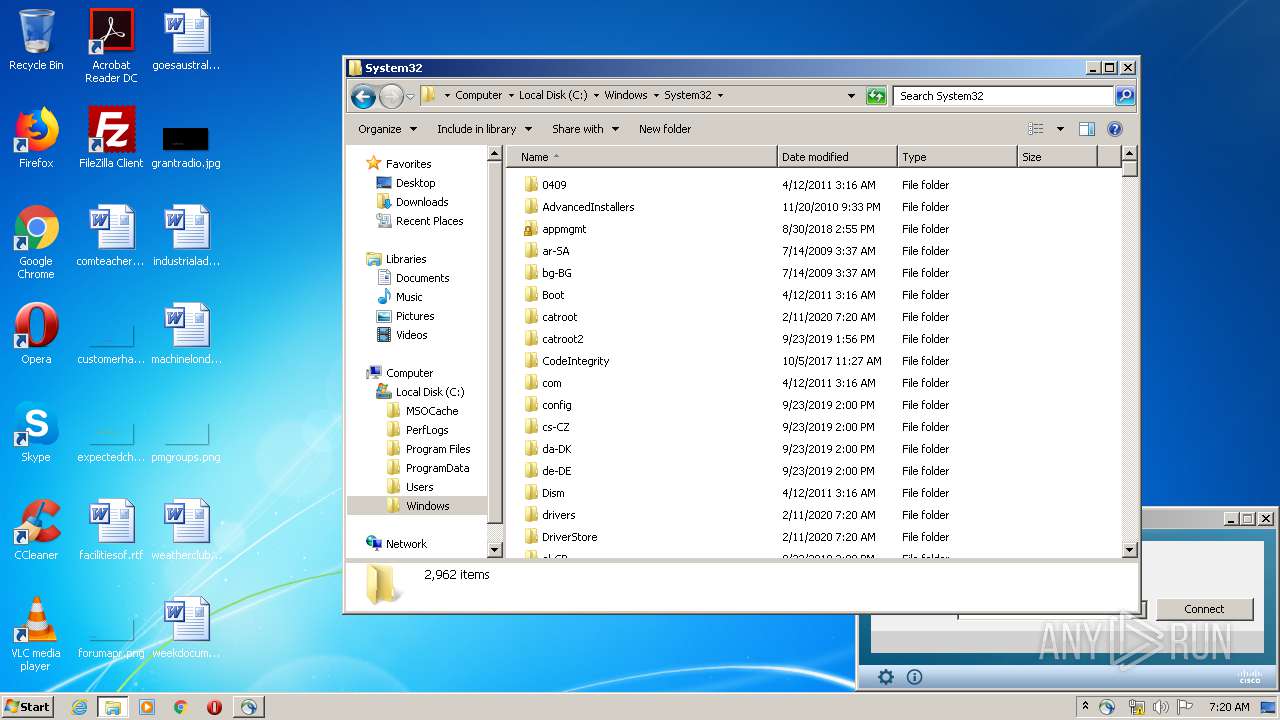Open Include in library dropdown
The width and height of the screenshot is (1280, 720).
pos(483,129)
